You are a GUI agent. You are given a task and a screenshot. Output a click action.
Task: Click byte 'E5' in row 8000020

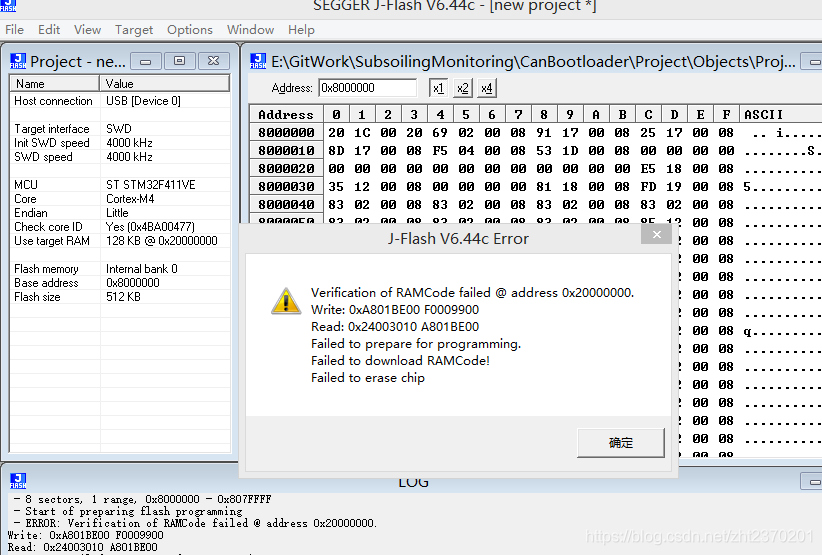(648, 169)
